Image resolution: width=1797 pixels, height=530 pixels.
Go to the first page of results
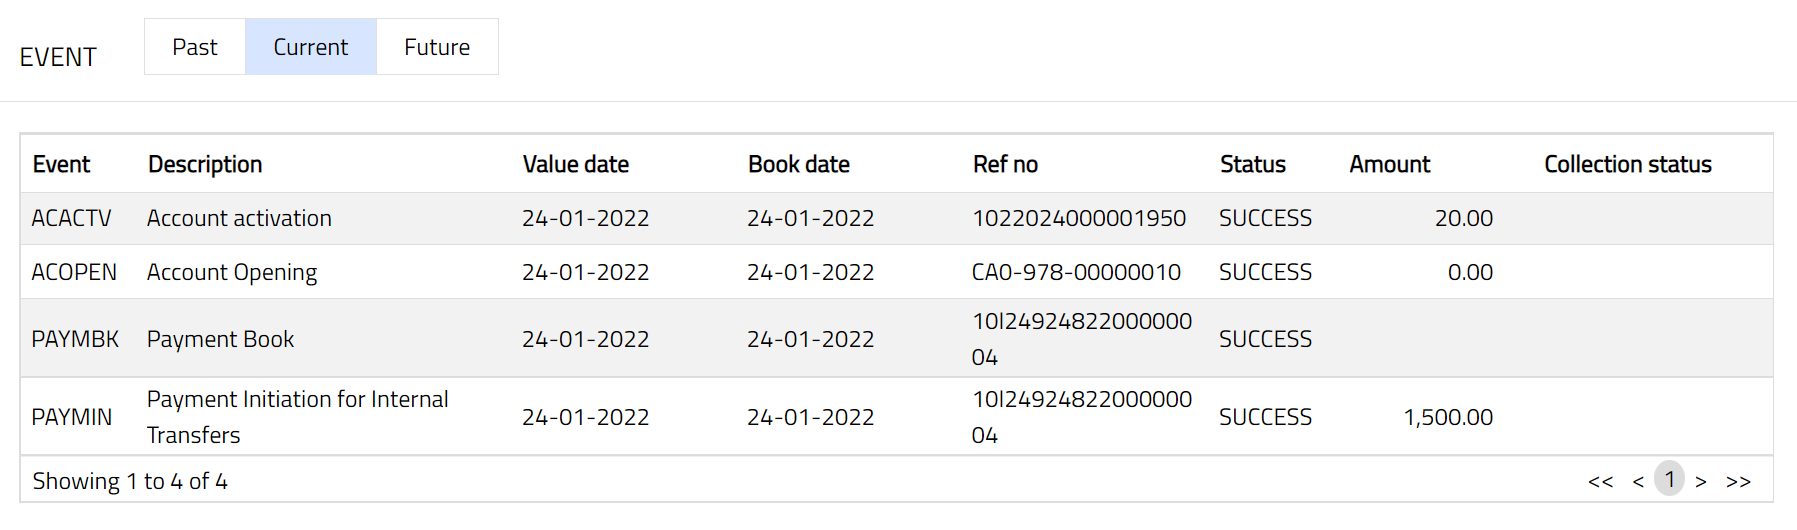(x=1600, y=481)
